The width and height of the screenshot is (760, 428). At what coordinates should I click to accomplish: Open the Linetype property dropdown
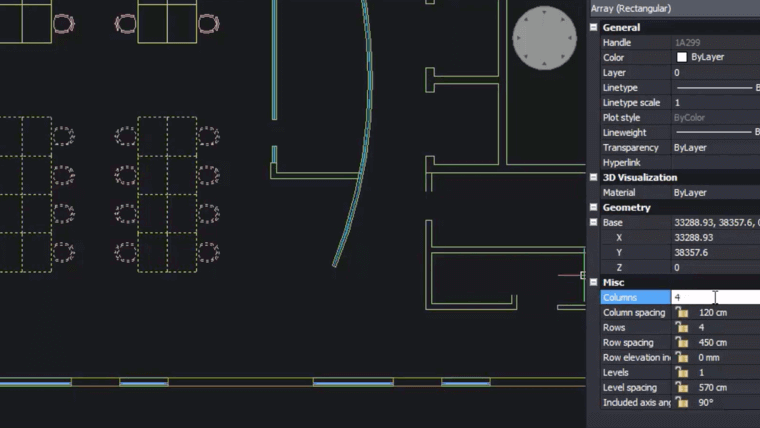pos(715,88)
